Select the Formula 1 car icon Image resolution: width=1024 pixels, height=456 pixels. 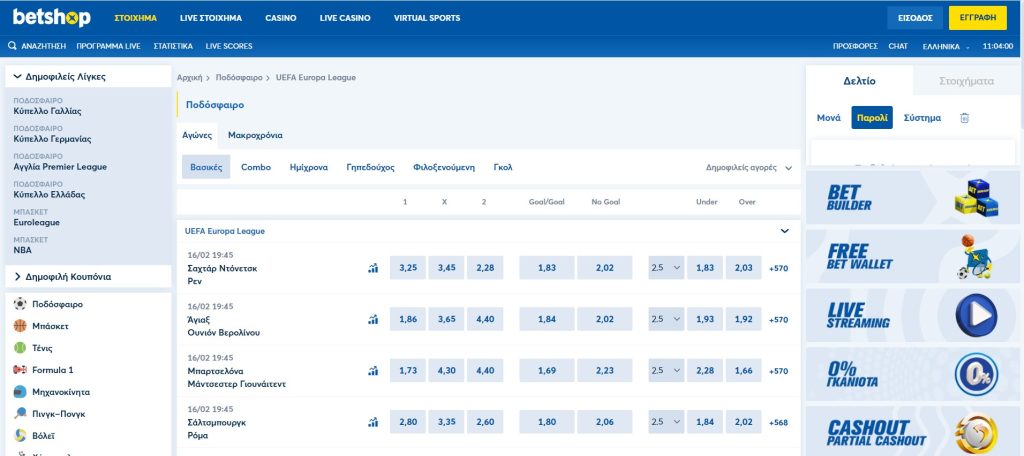pos(20,370)
